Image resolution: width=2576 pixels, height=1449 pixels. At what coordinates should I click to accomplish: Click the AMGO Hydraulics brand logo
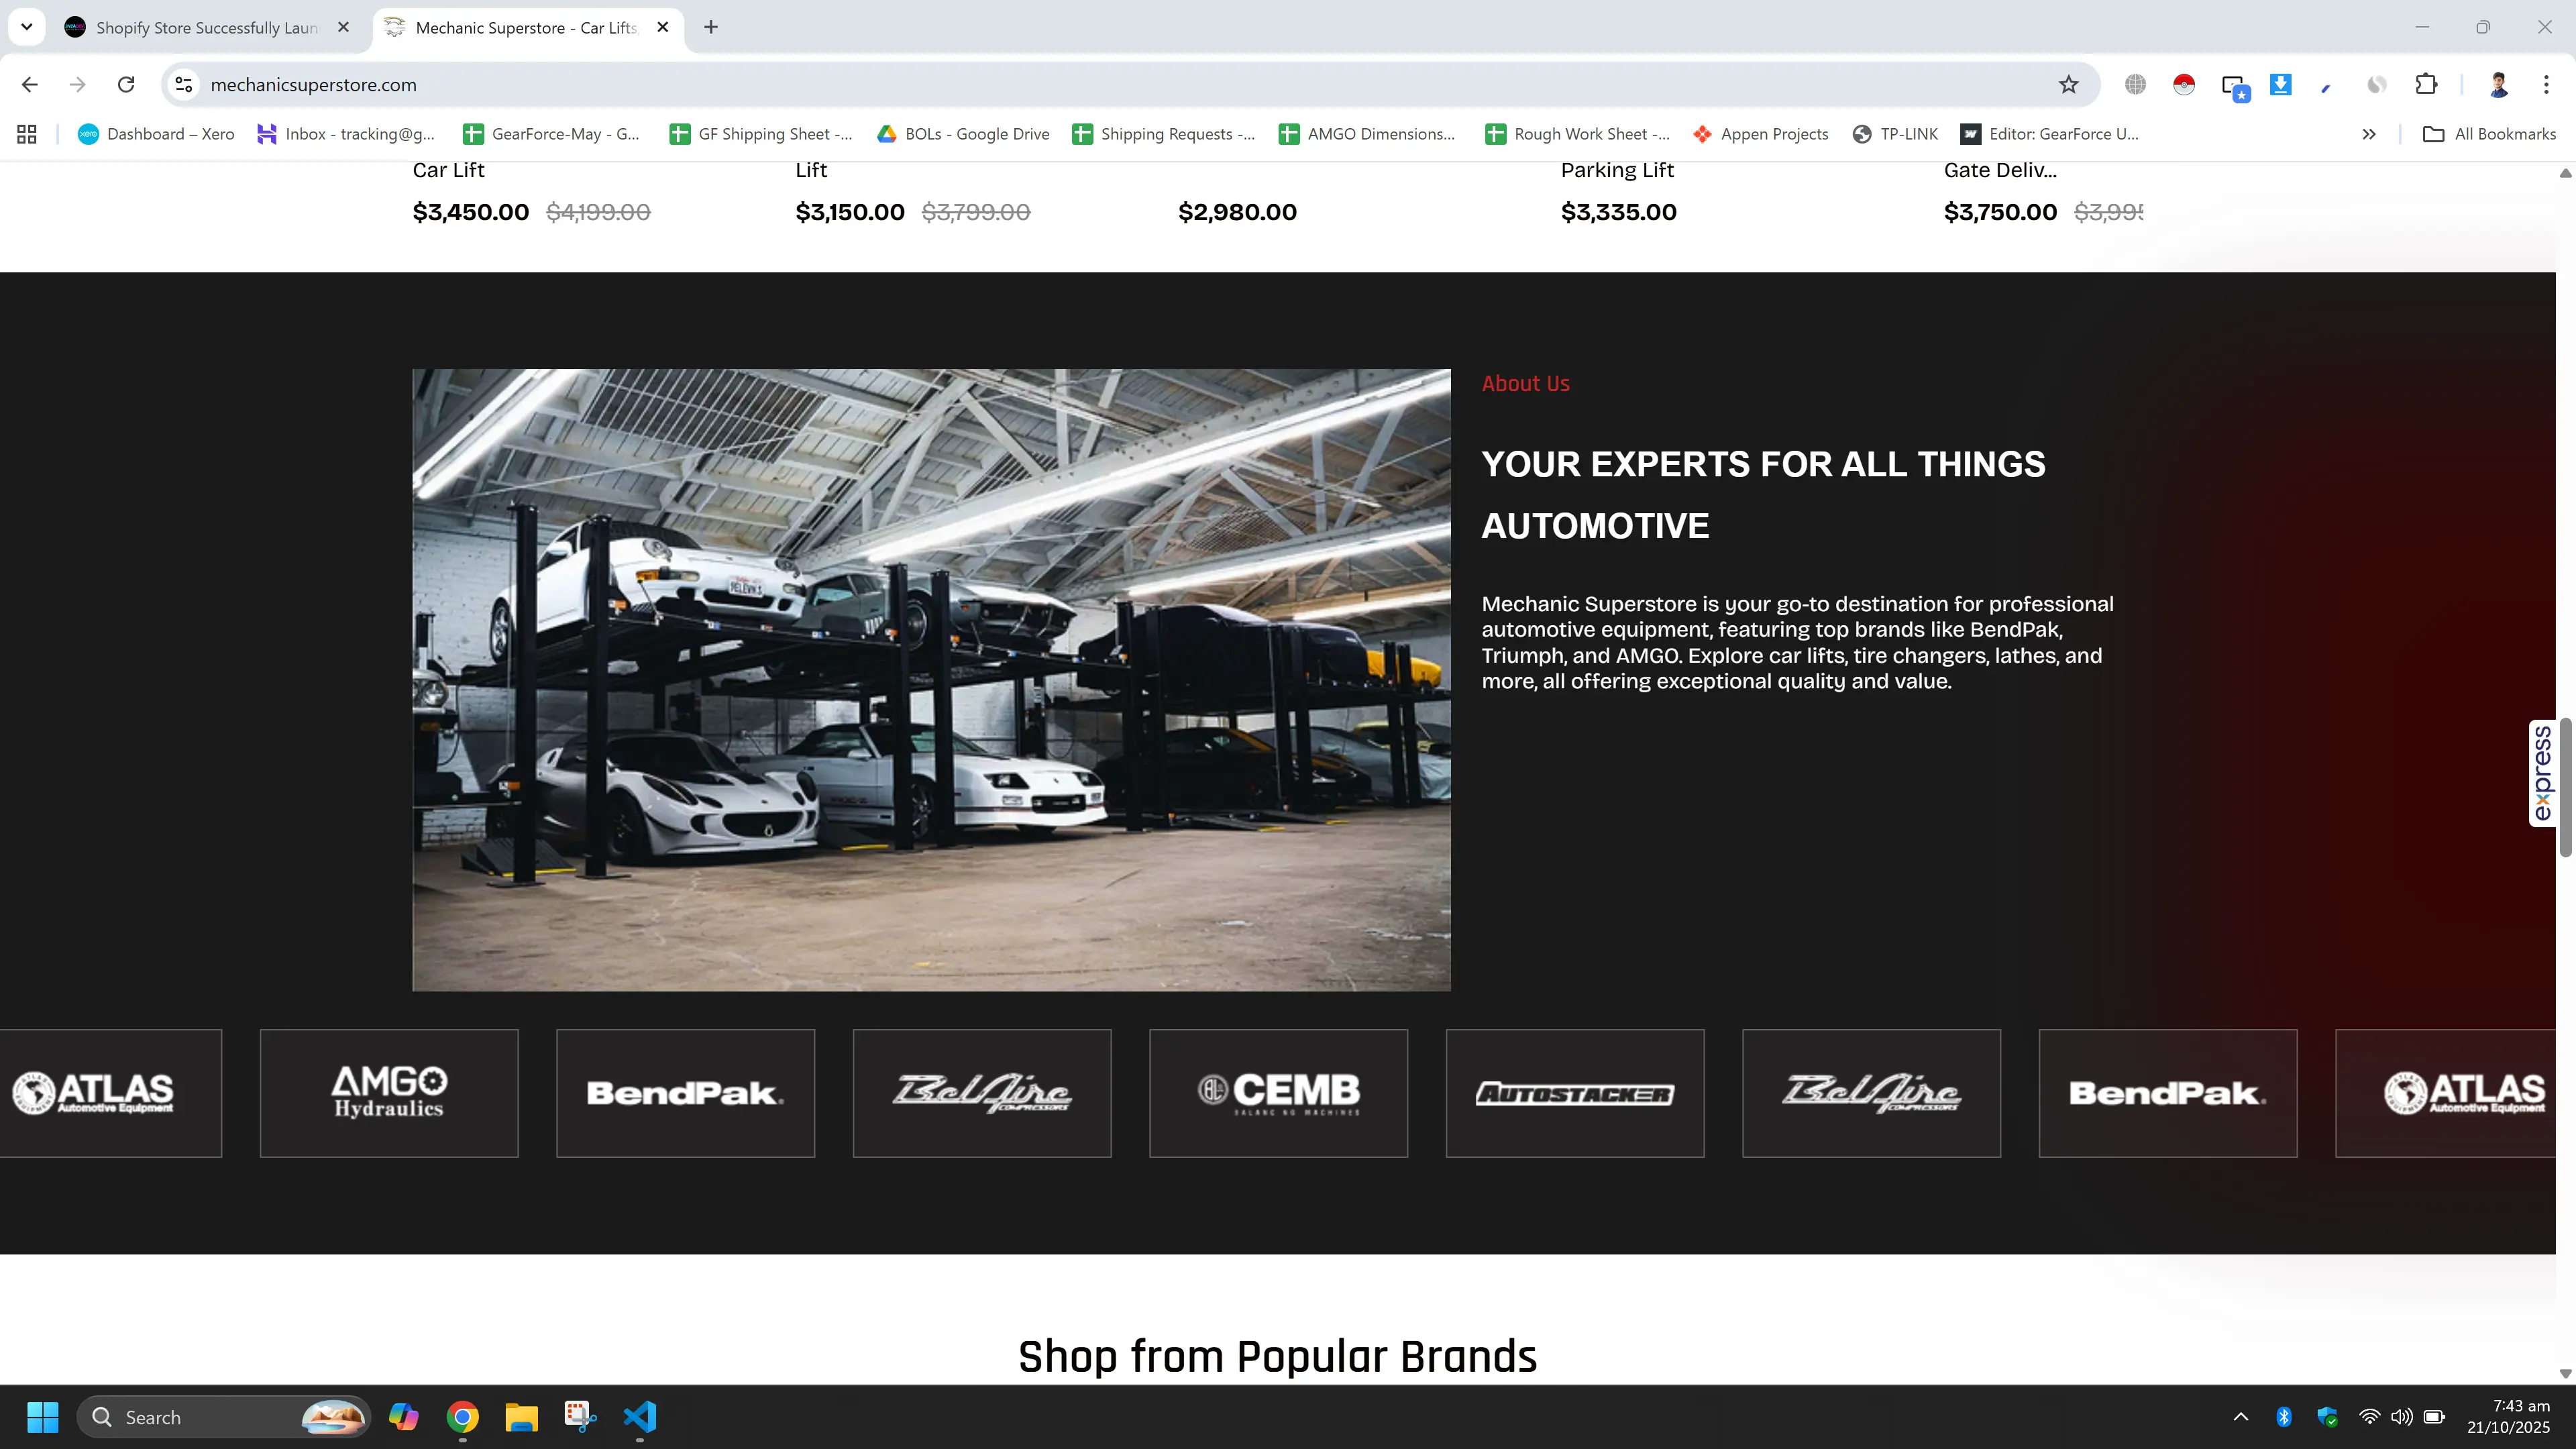[389, 1093]
